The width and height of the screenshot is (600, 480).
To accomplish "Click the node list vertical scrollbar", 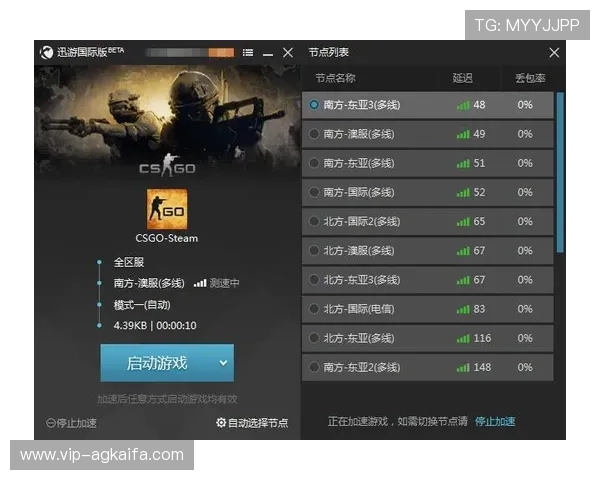I will [560, 172].
